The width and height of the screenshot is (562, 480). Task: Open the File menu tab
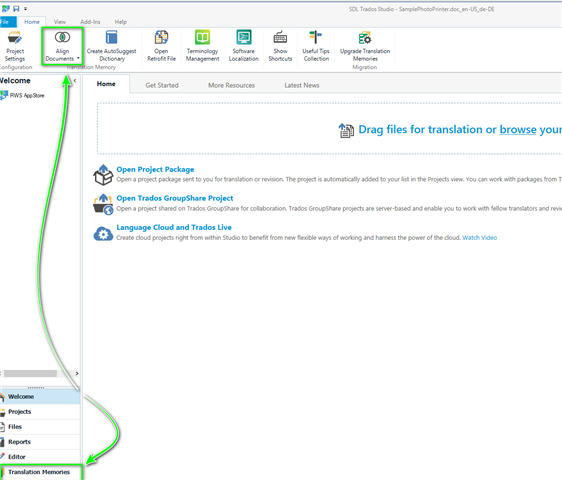[x=7, y=22]
